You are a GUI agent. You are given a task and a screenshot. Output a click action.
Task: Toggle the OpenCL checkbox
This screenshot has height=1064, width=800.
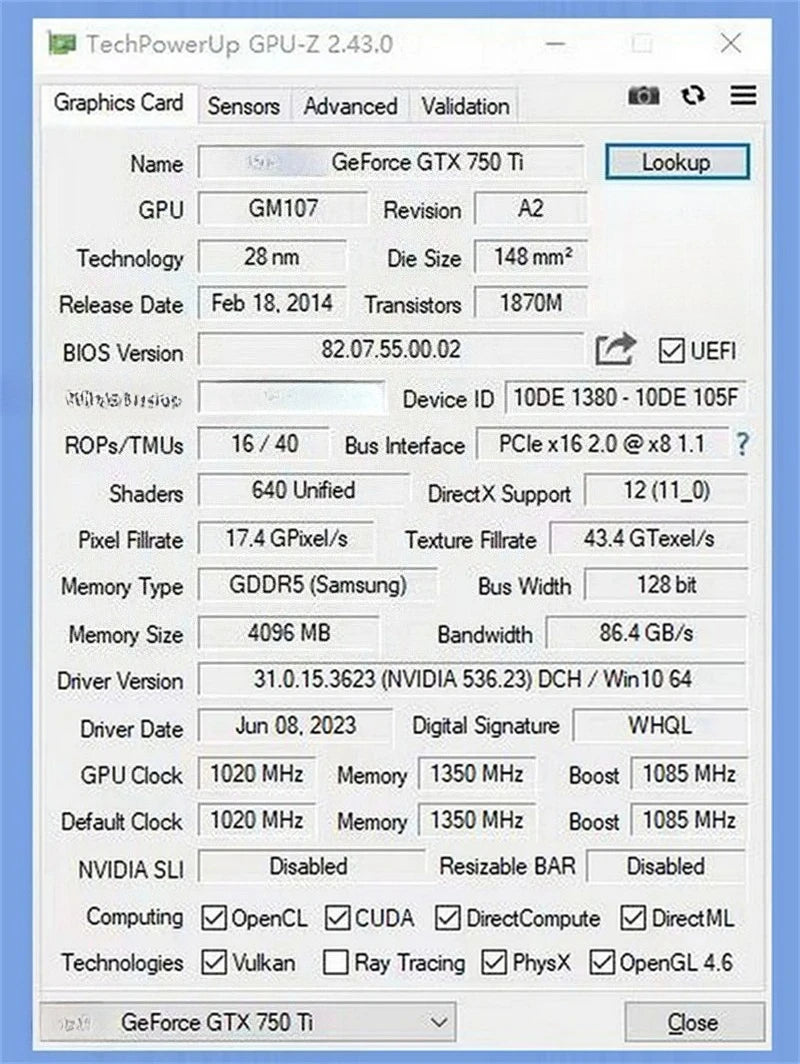coord(214,918)
